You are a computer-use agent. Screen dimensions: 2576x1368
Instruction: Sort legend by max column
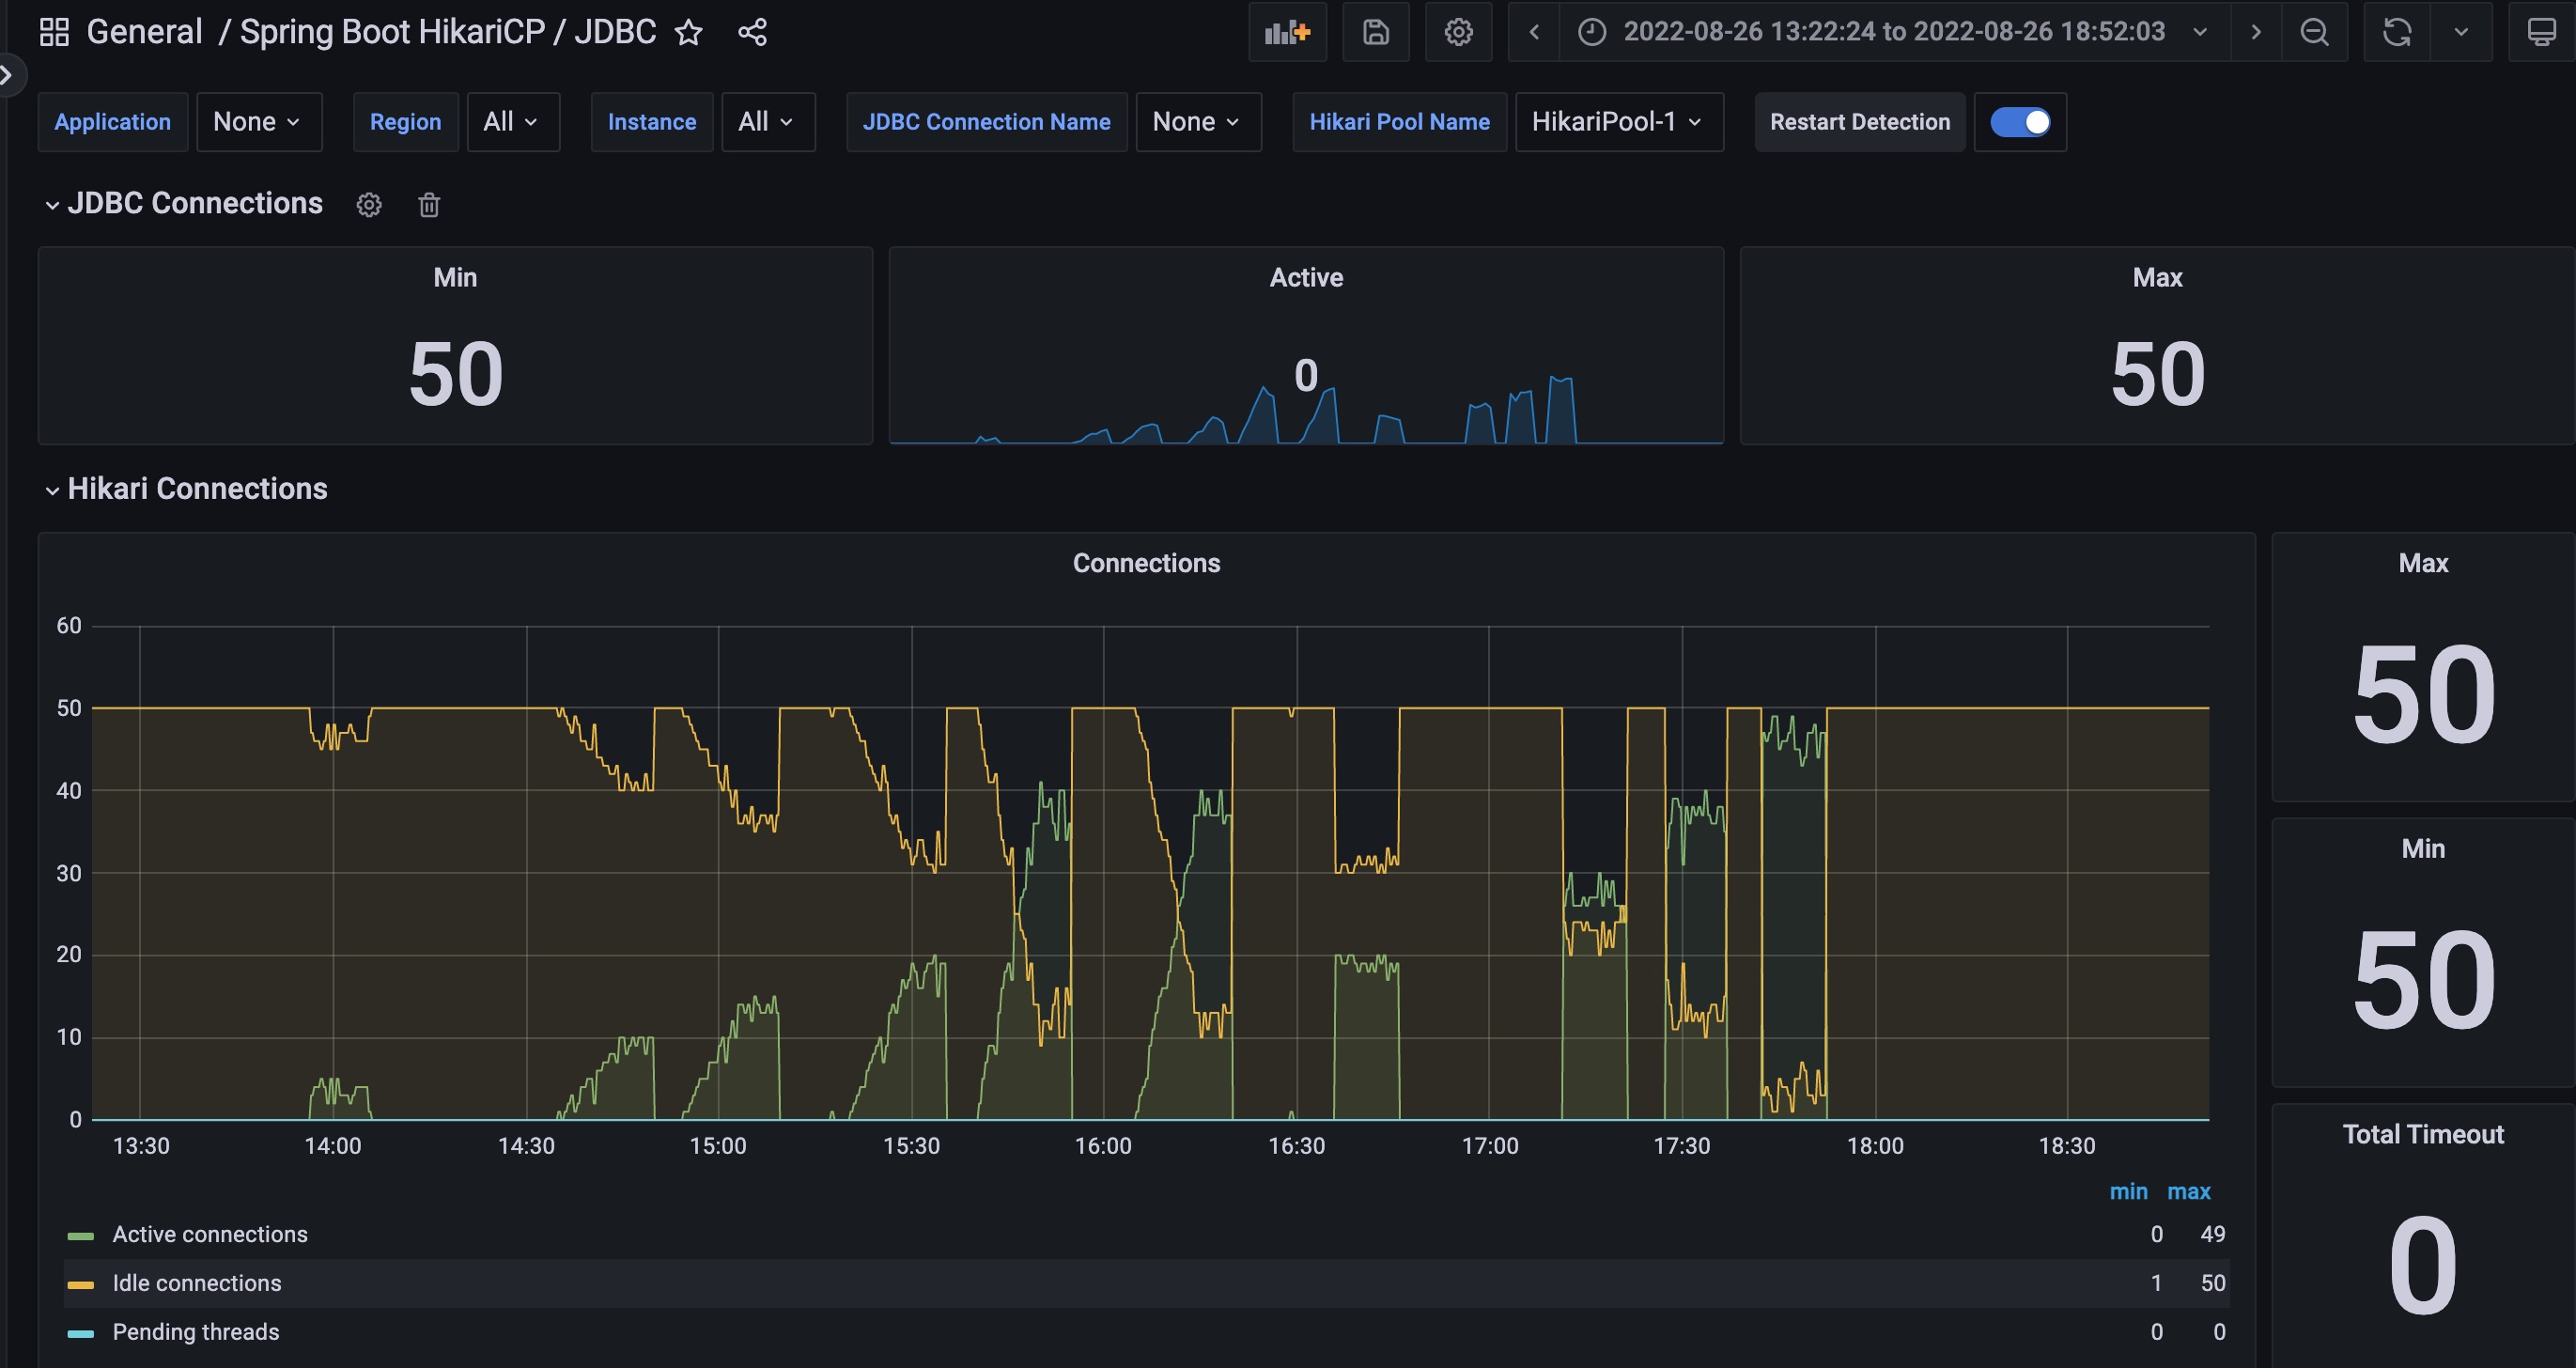2188,1191
